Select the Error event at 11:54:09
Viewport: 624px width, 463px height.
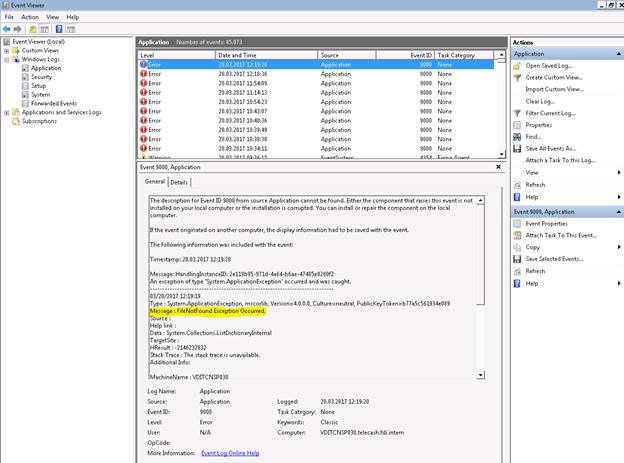point(316,83)
